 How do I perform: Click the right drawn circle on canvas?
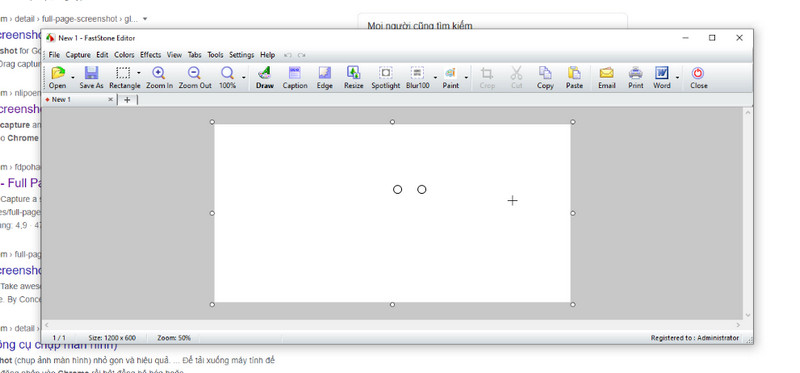point(421,189)
